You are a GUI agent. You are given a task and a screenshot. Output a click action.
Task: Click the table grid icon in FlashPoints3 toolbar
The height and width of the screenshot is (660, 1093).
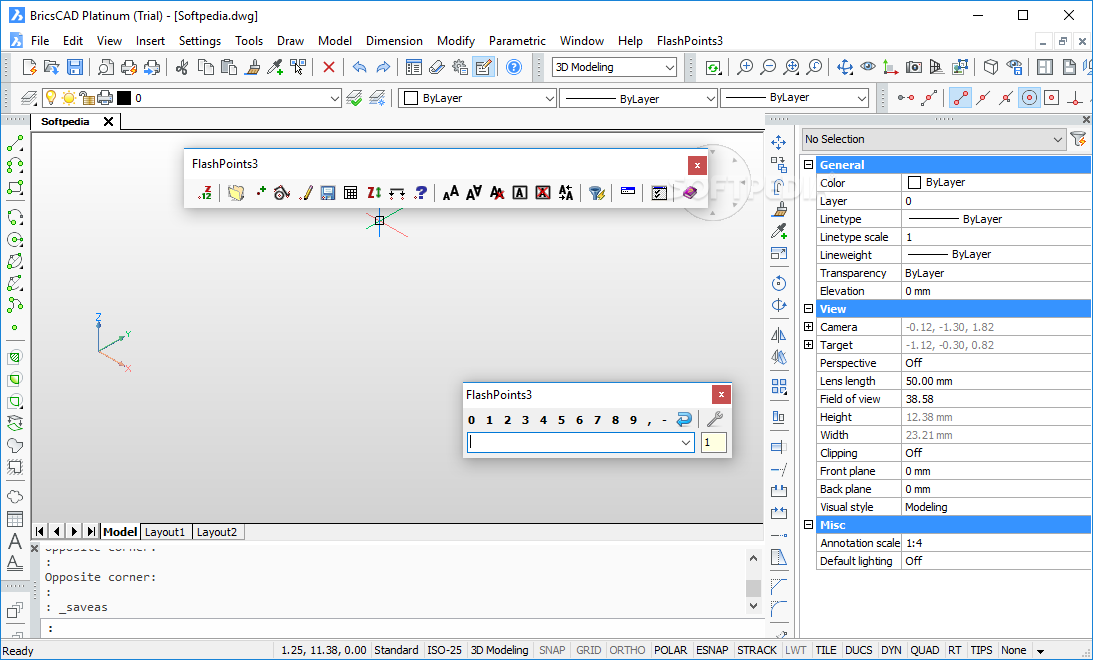pyautogui.click(x=351, y=192)
